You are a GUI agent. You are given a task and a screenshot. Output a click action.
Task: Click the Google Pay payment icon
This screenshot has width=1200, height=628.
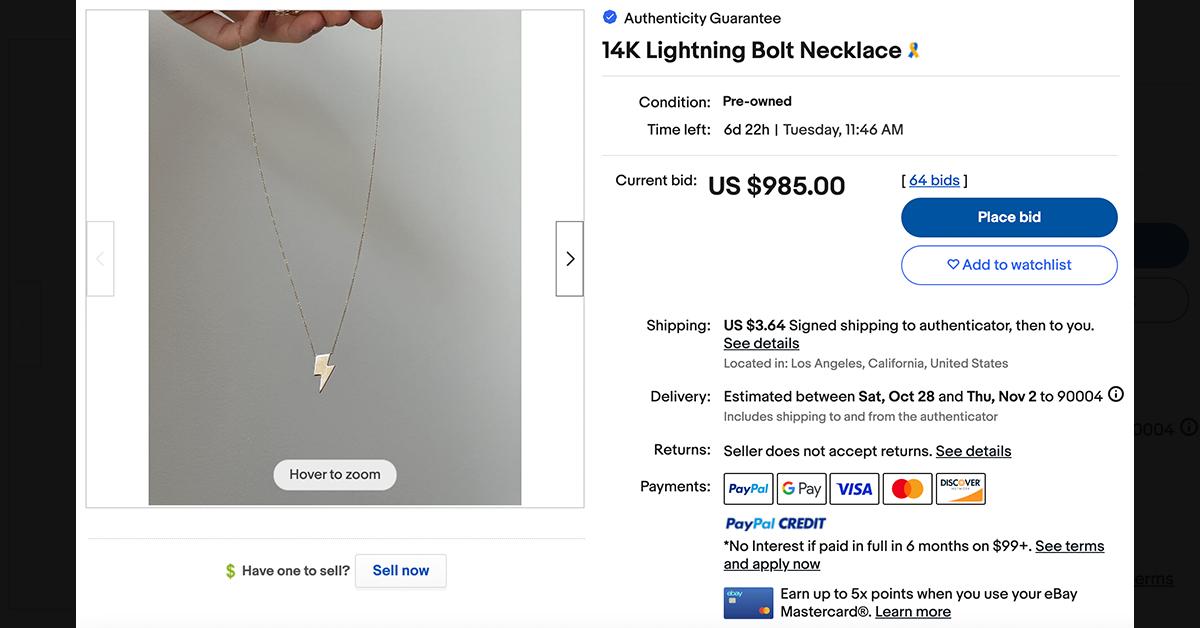tap(801, 488)
